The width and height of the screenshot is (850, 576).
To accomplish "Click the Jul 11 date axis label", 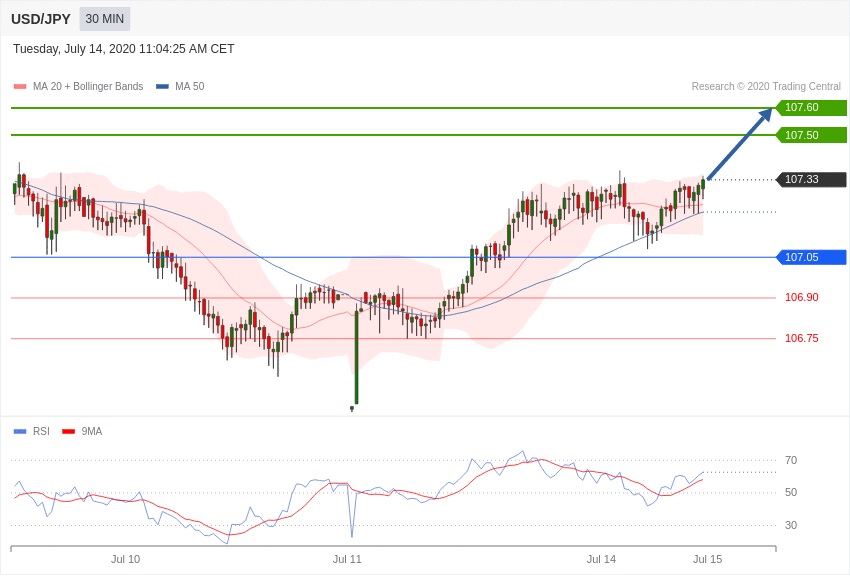I will pyautogui.click(x=347, y=559).
